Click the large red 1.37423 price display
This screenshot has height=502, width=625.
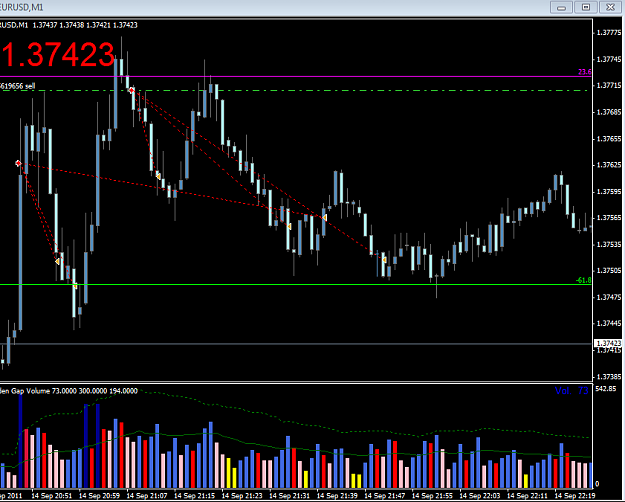[x=58, y=55]
